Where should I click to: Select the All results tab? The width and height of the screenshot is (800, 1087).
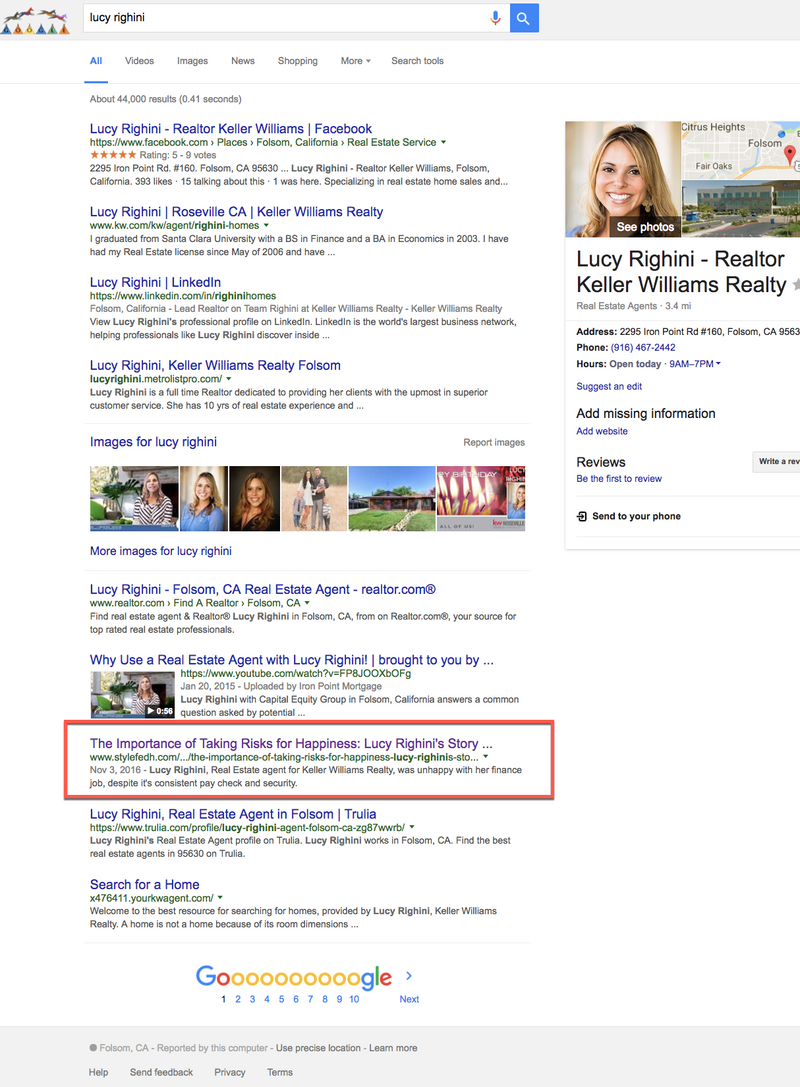96,61
